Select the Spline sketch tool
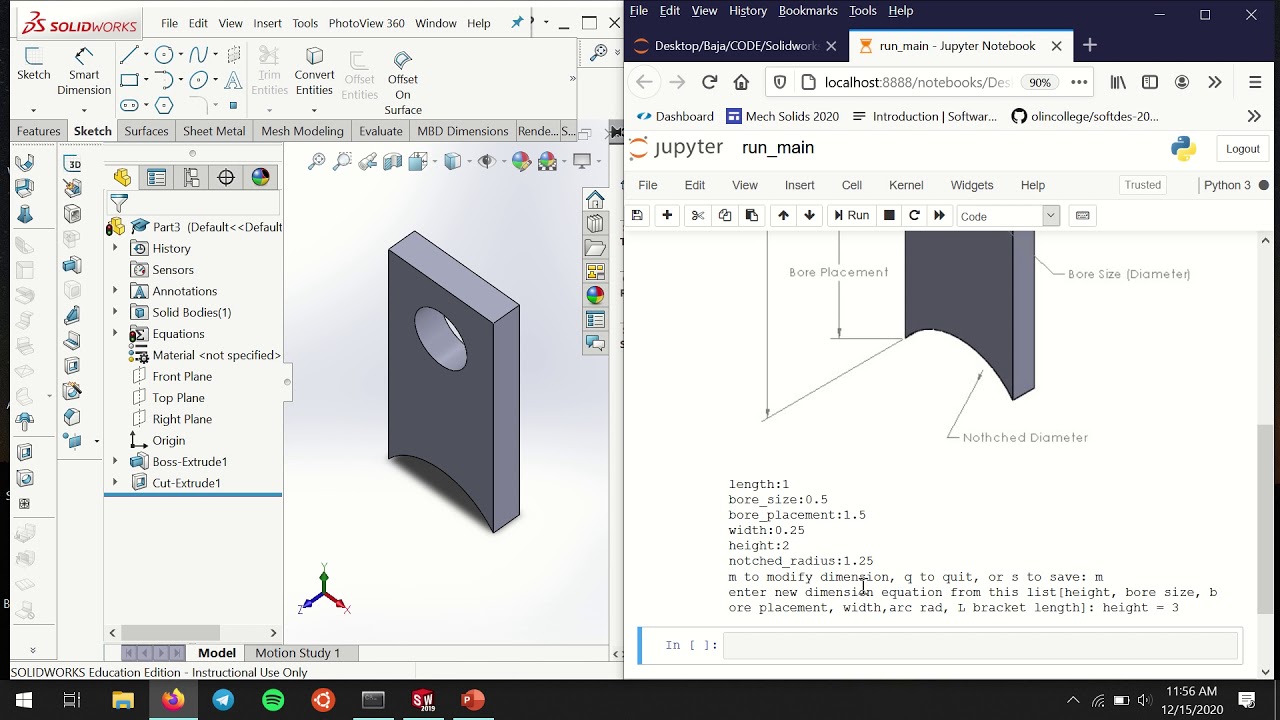The width and height of the screenshot is (1280, 720). click(198, 55)
